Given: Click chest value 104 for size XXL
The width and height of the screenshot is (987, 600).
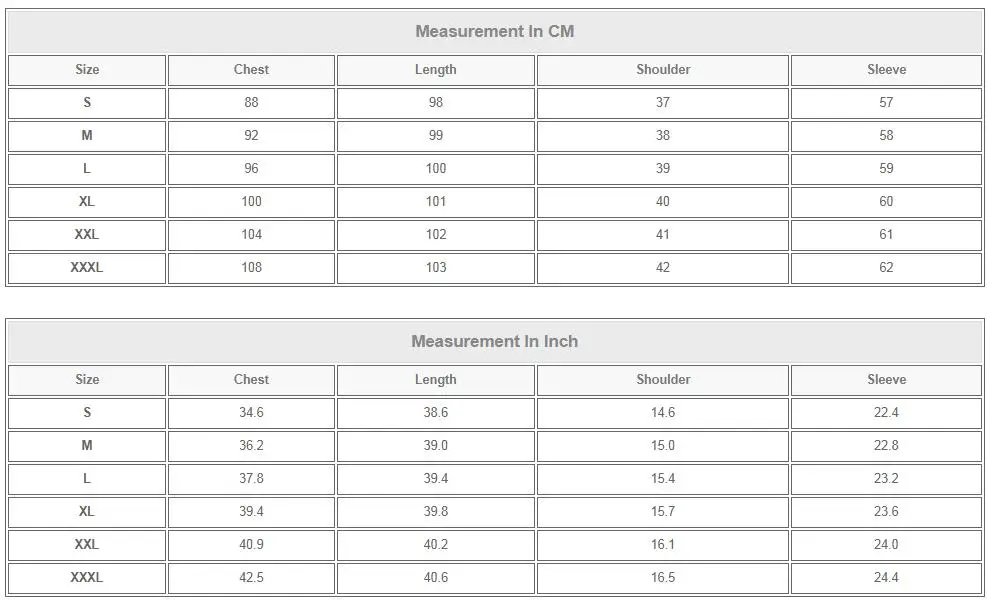Looking at the screenshot, I should coord(251,235).
